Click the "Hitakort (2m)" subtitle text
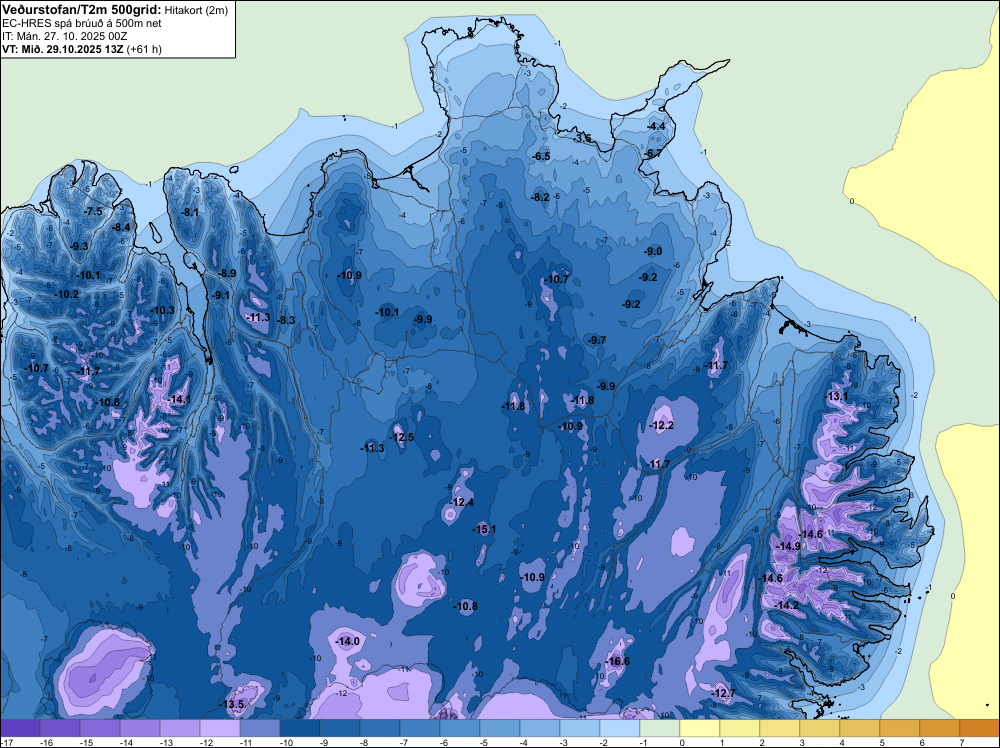The width and height of the screenshot is (1000, 748). click(x=196, y=10)
